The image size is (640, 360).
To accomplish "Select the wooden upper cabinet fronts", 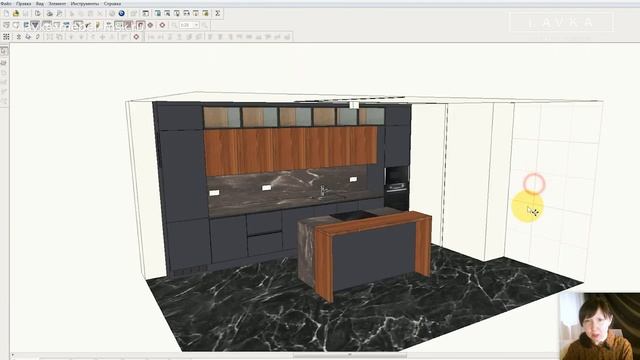I will coord(291,150).
